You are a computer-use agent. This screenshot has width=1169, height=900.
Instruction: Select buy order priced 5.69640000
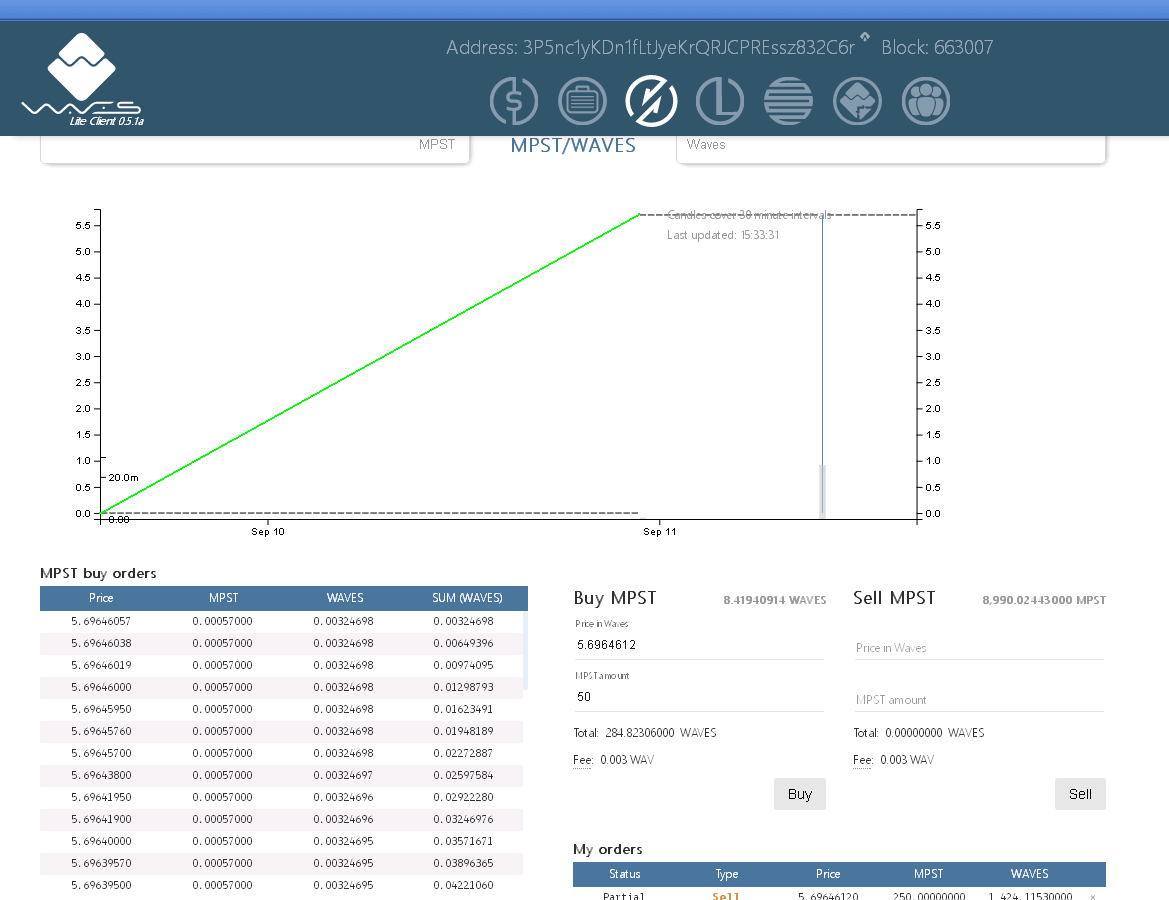pos(282,841)
